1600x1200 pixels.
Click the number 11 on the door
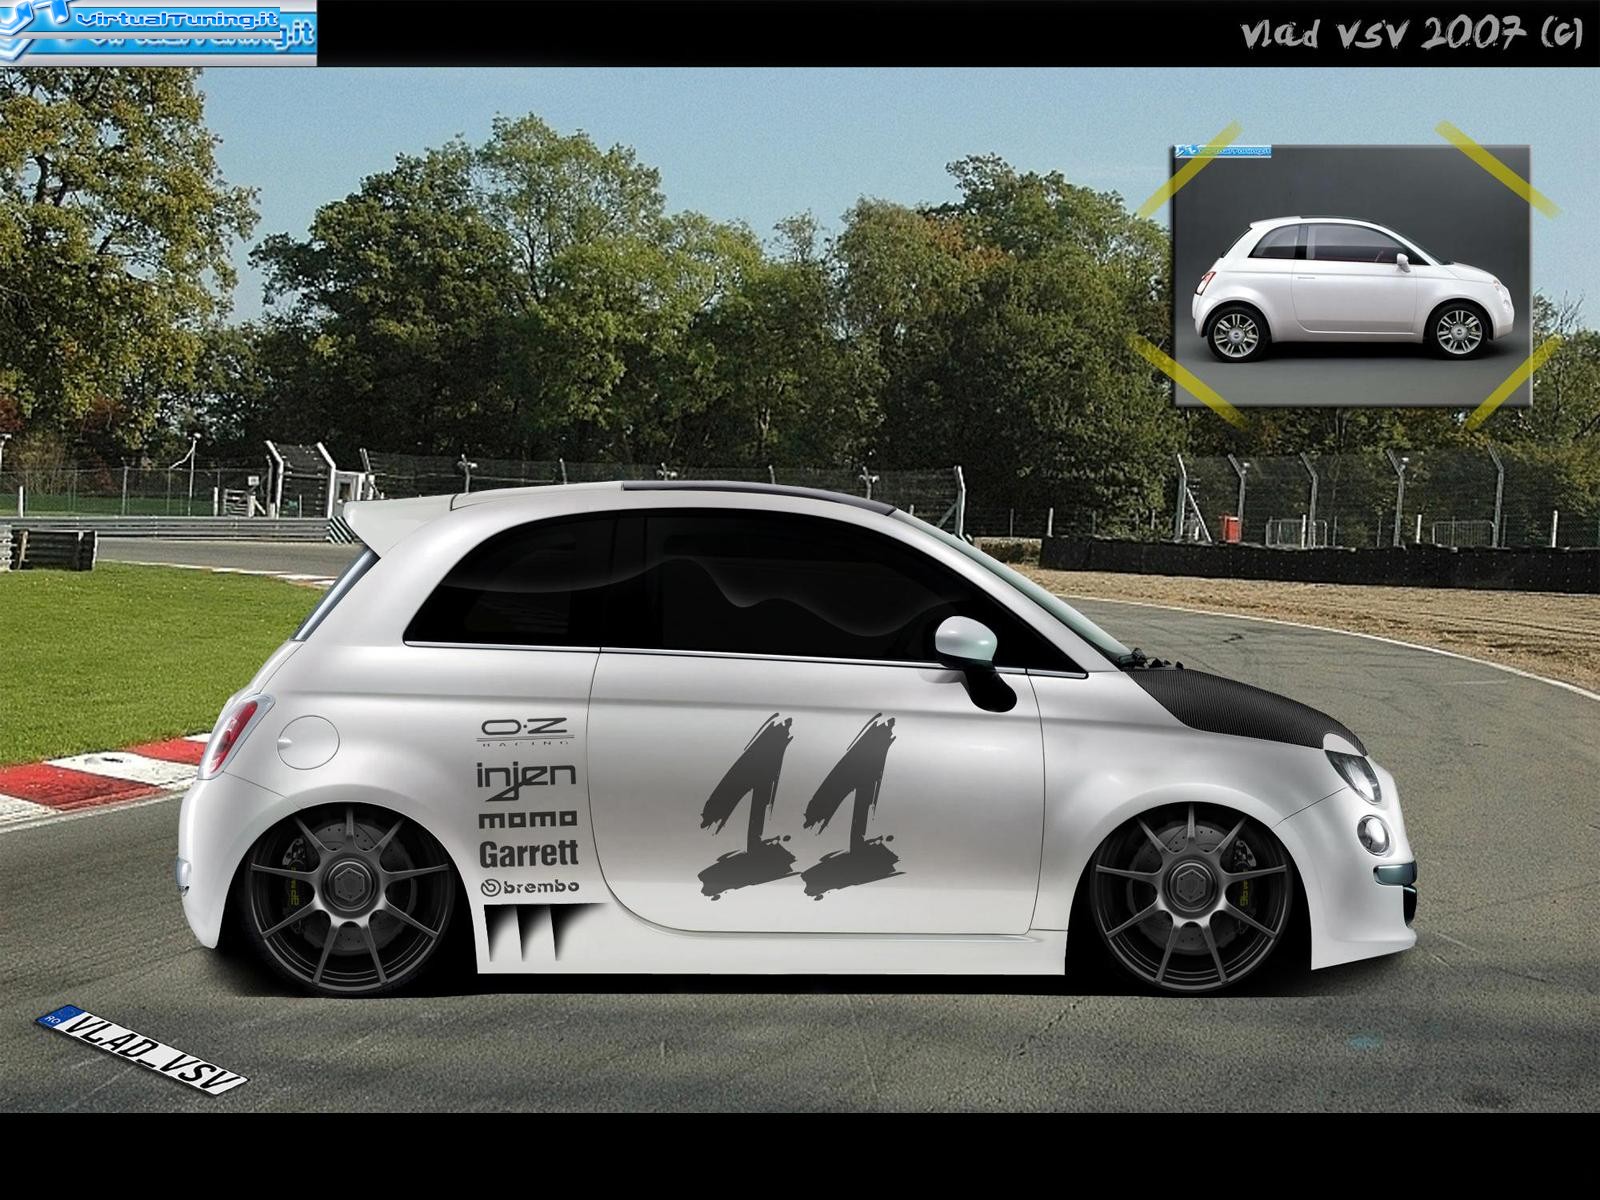[x=801, y=805]
